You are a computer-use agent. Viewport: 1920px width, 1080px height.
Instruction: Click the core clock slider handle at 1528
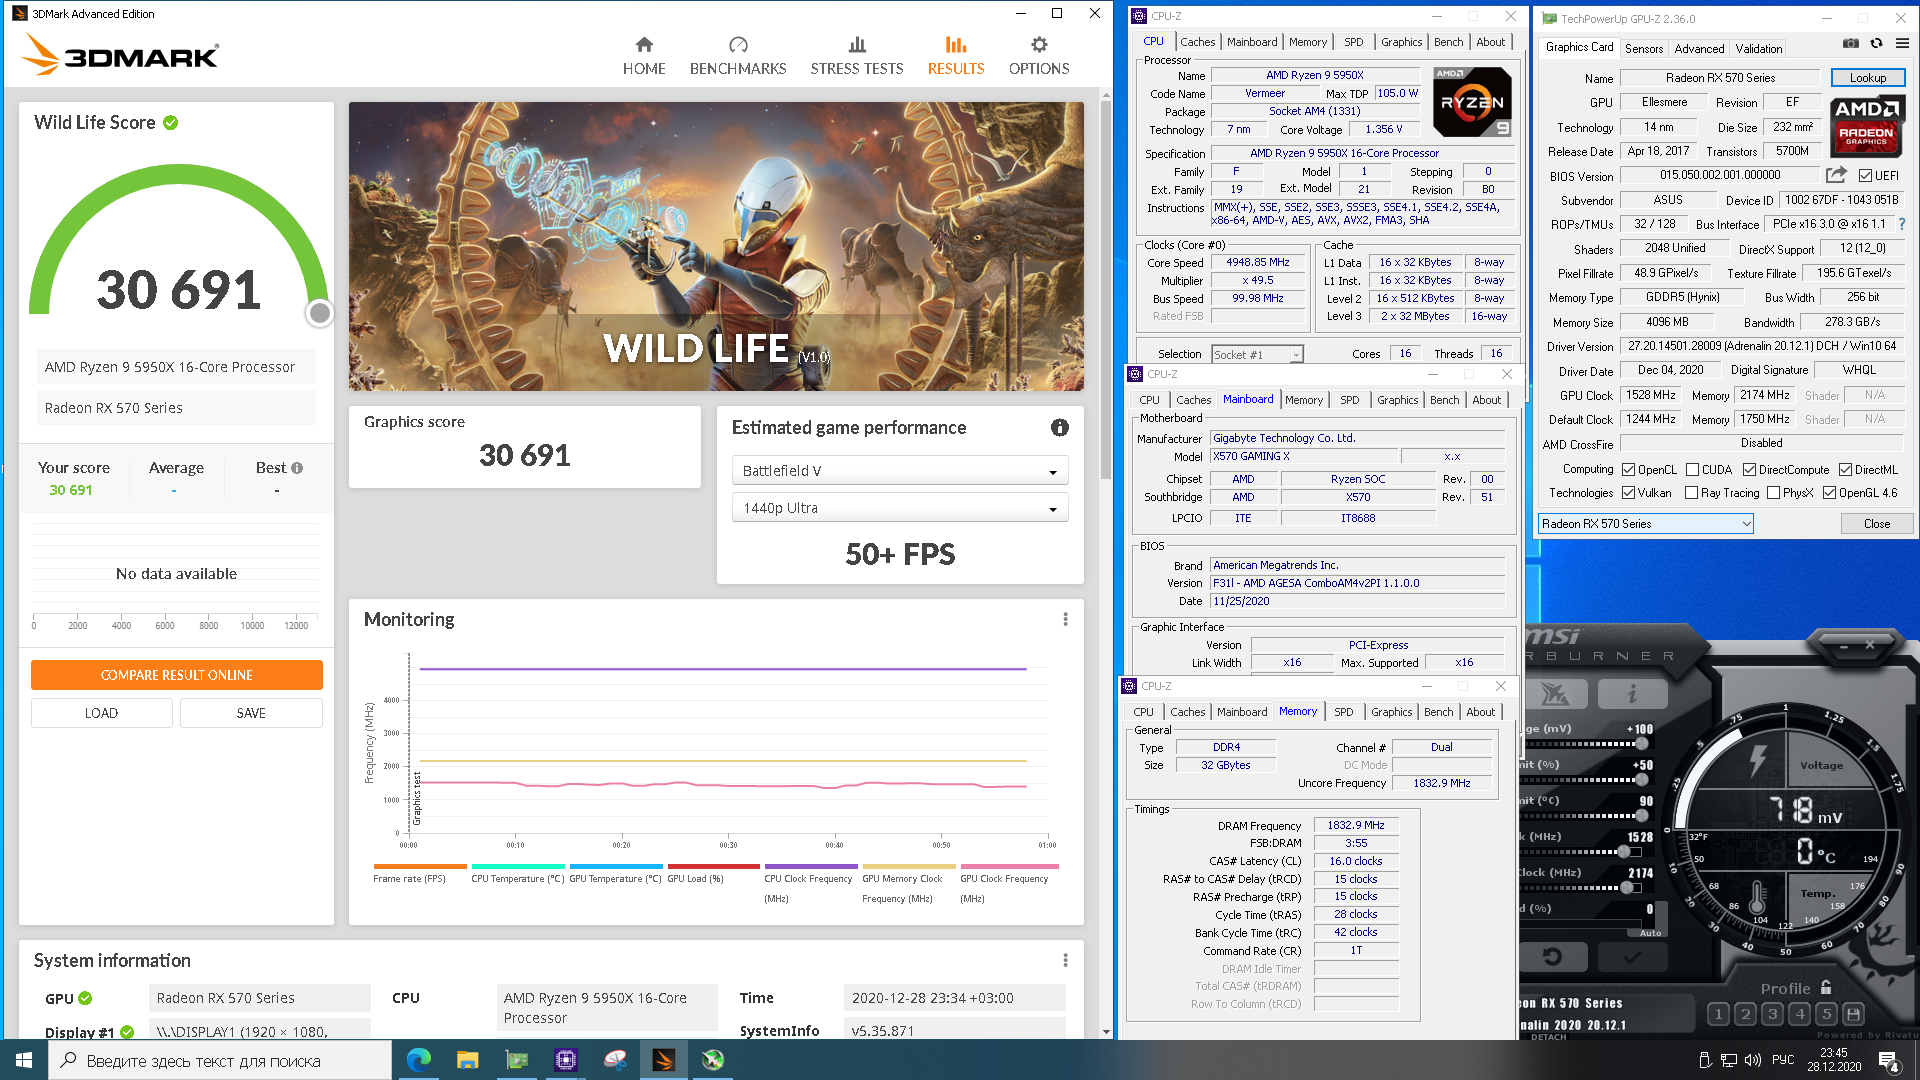tap(1624, 851)
